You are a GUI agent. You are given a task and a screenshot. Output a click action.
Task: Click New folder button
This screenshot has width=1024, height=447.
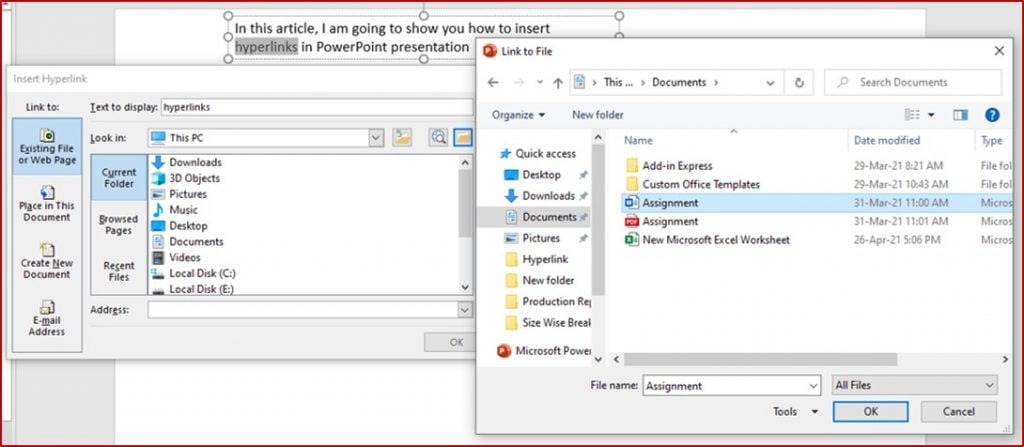pos(598,115)
